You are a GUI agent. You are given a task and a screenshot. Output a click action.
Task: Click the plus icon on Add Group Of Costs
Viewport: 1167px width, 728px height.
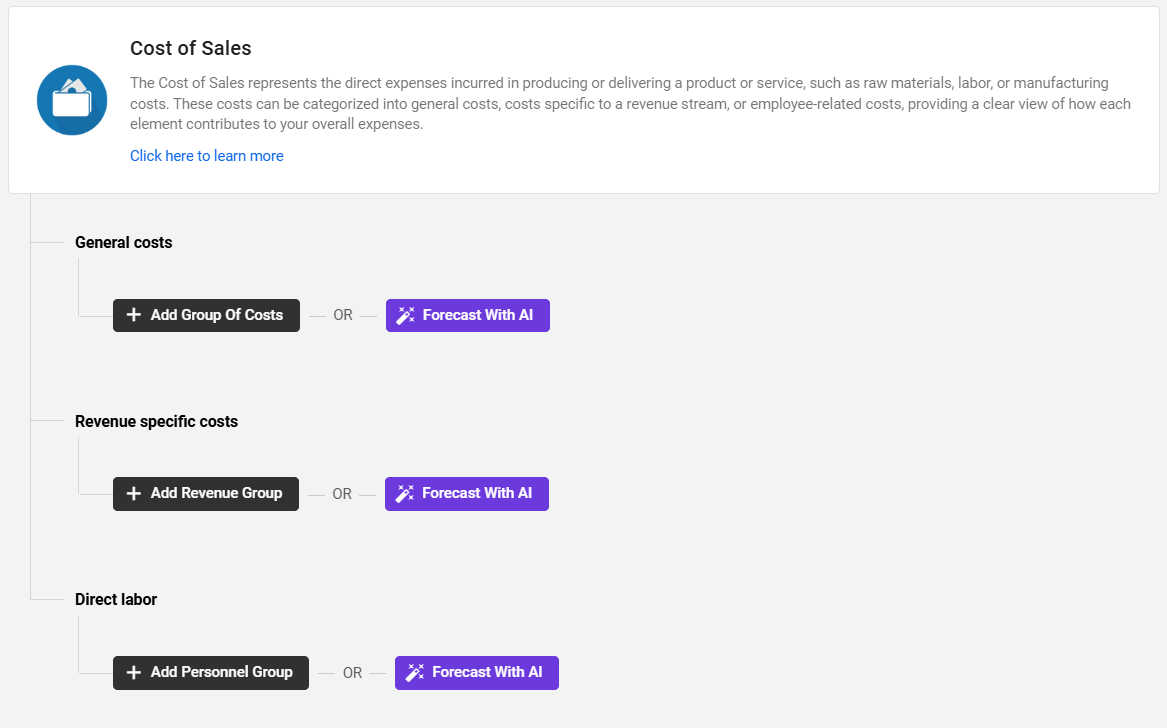click(134, 315)
